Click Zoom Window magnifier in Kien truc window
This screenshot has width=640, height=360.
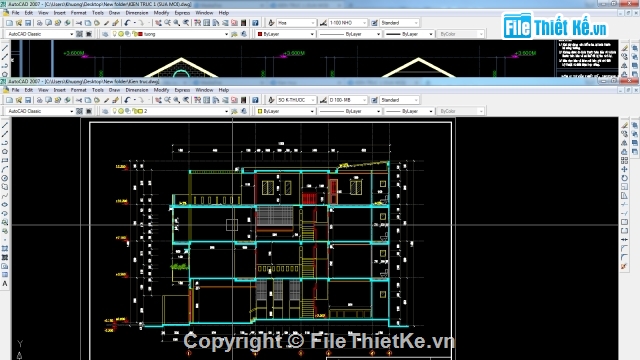click(177, 100)
